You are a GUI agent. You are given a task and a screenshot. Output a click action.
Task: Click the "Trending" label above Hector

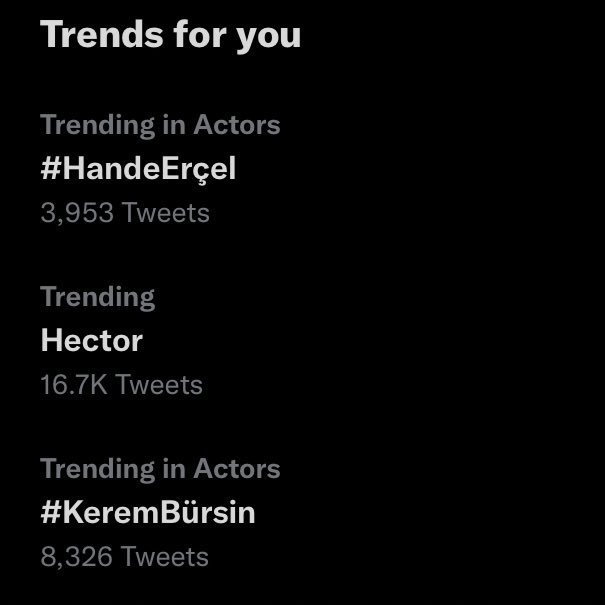(98, 297)
